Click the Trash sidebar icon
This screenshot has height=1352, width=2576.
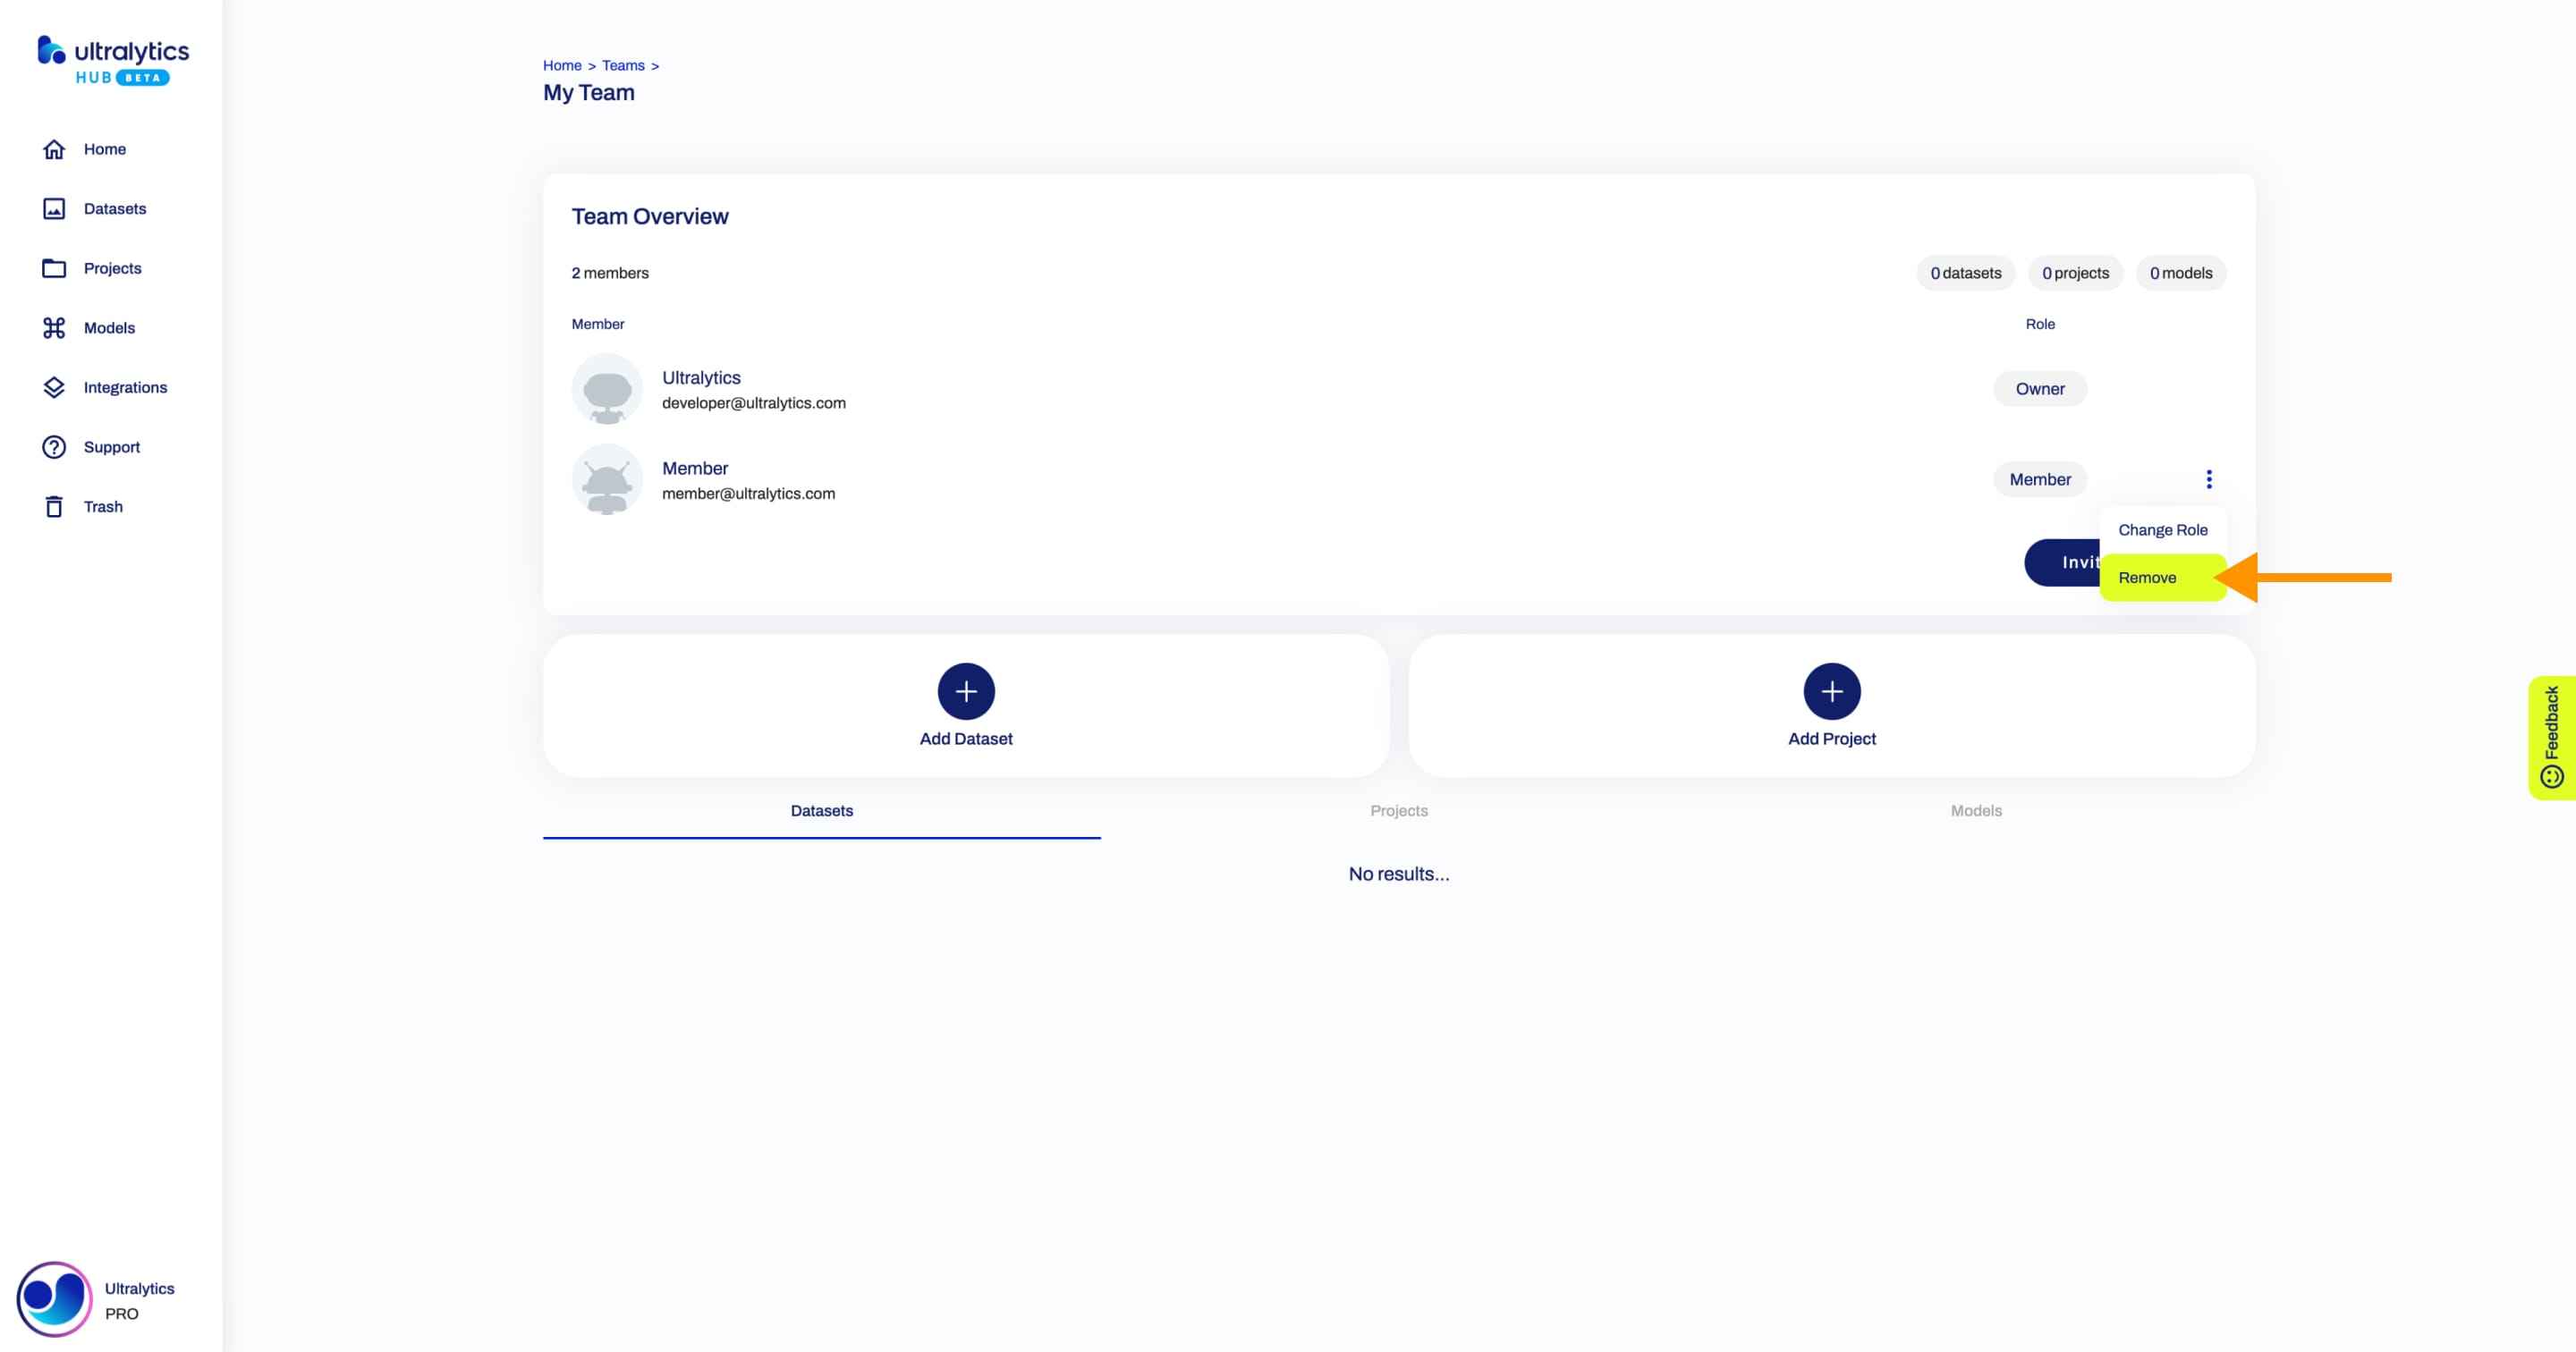(x=56, y=506)
